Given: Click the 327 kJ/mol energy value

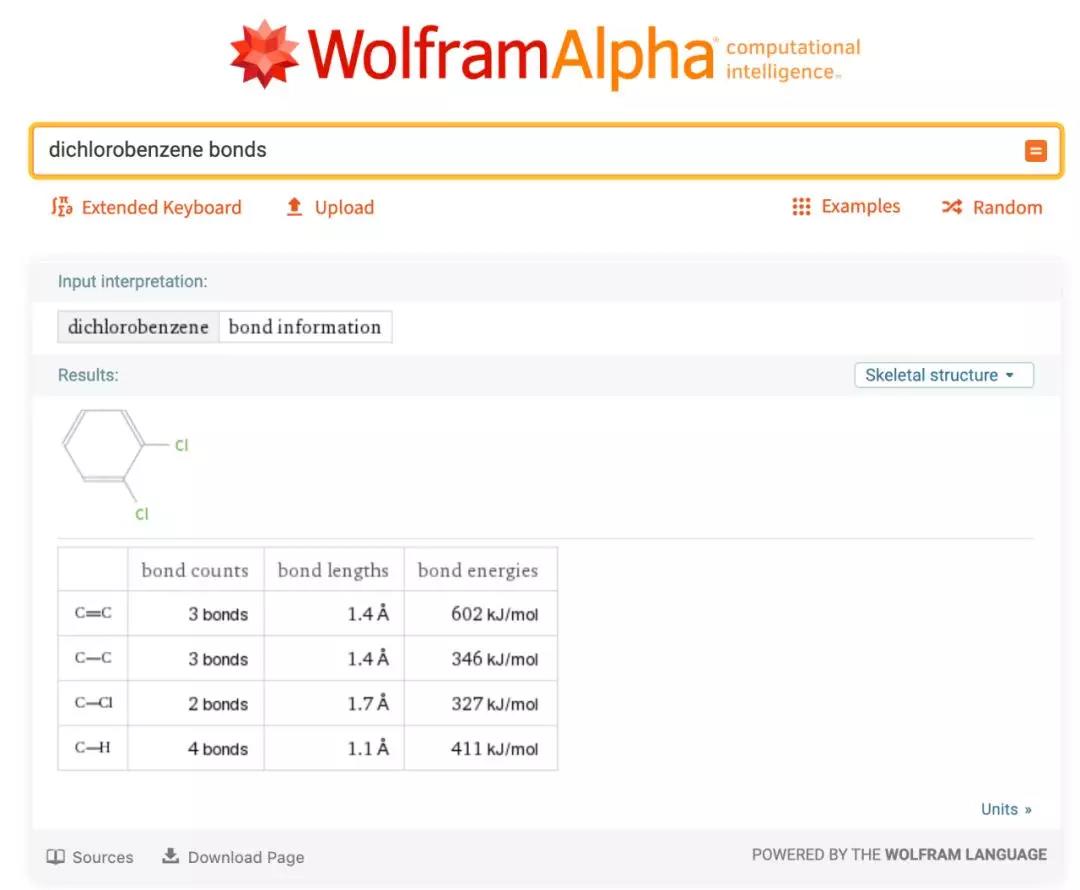Looking at the screenshot, I should pyautogui.click(x=495, y=703).
